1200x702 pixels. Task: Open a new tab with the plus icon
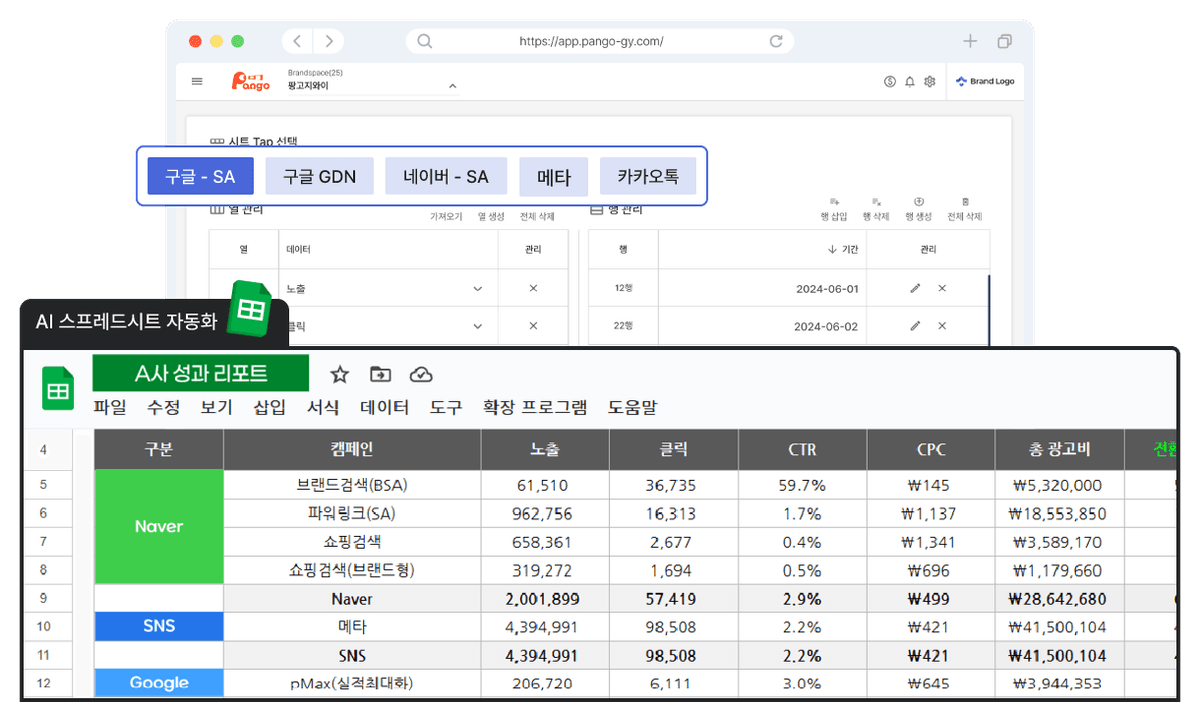[x=969, y=41]
